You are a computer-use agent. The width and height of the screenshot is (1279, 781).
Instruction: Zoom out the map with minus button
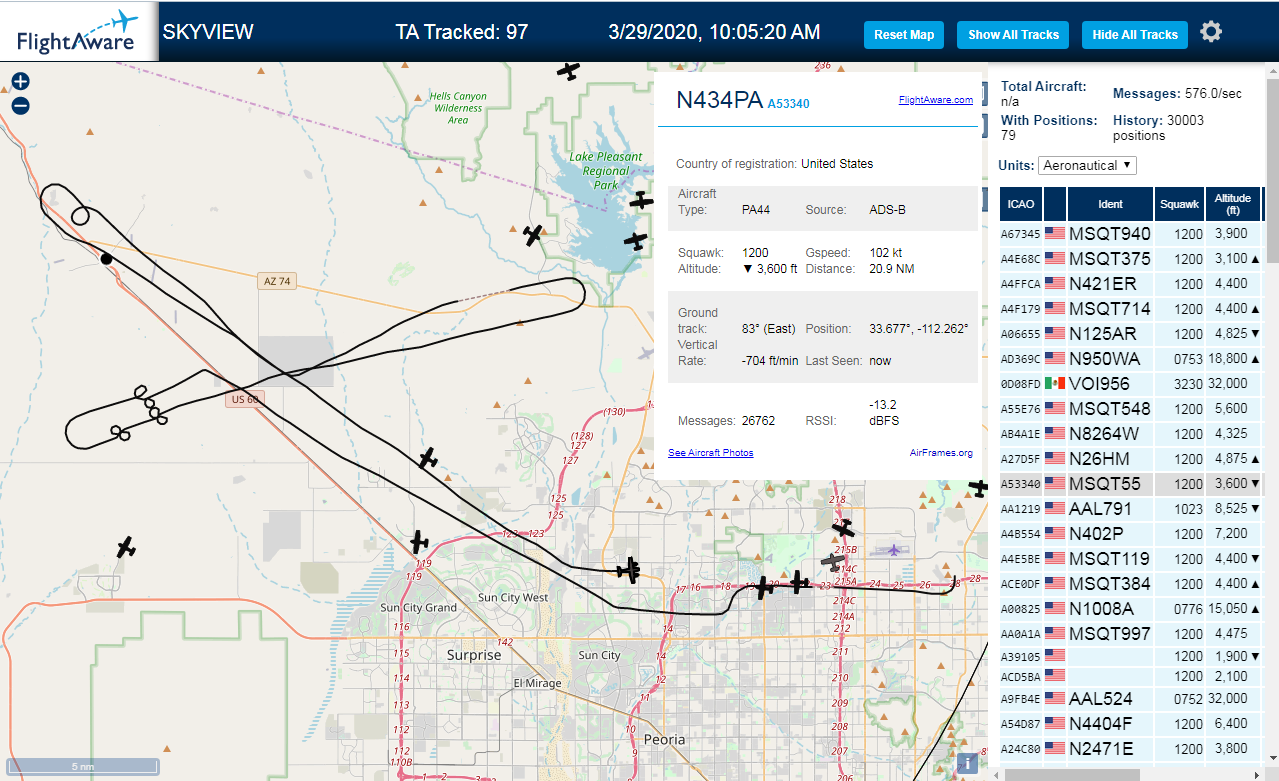pos(20,105)
